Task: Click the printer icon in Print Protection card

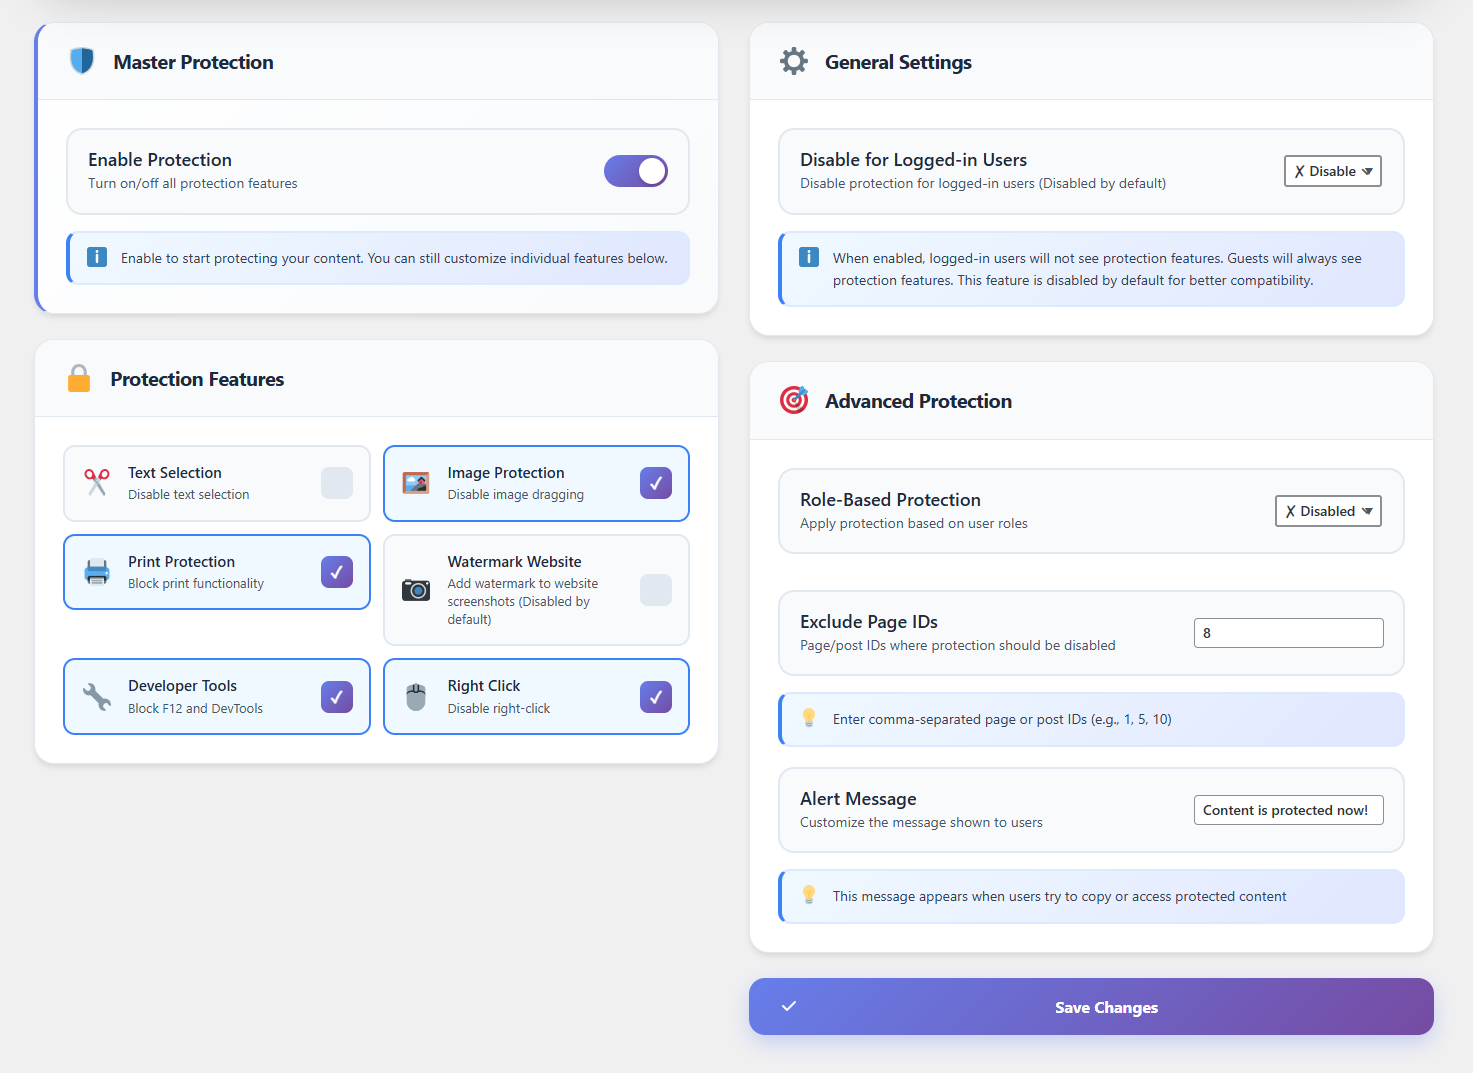Action: pyautogui.click(x=96, y=572)
